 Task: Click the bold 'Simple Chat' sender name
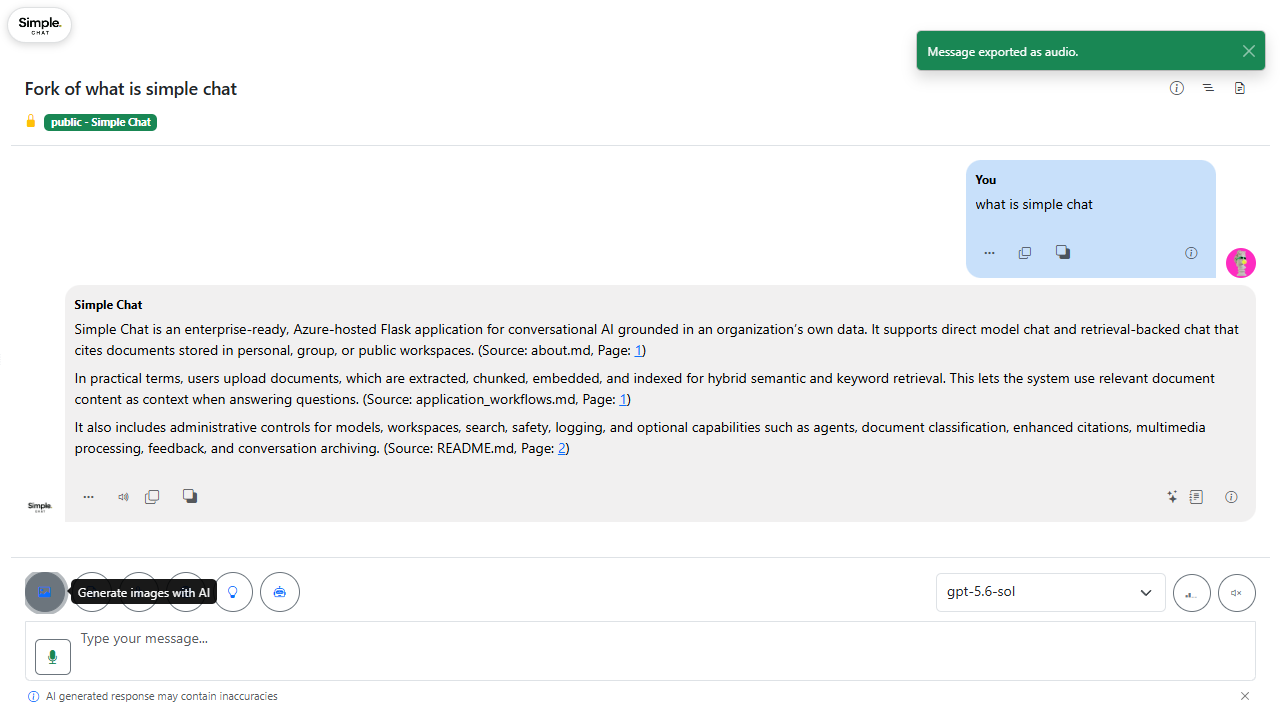coord(108,305)
